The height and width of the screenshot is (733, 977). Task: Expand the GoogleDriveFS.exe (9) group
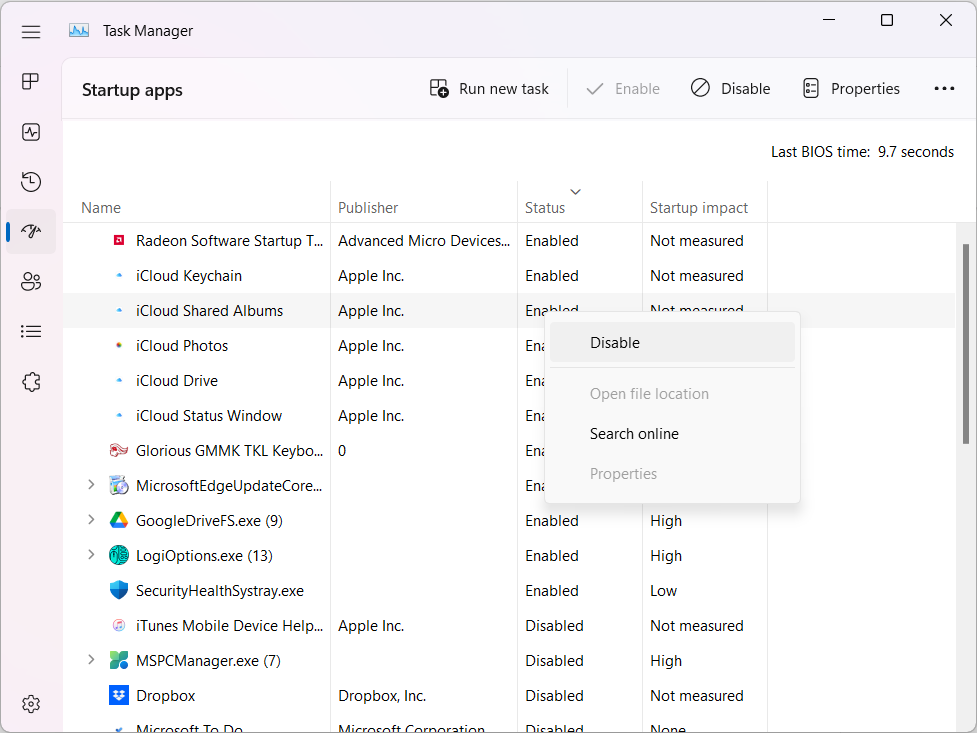pos(91,519)
